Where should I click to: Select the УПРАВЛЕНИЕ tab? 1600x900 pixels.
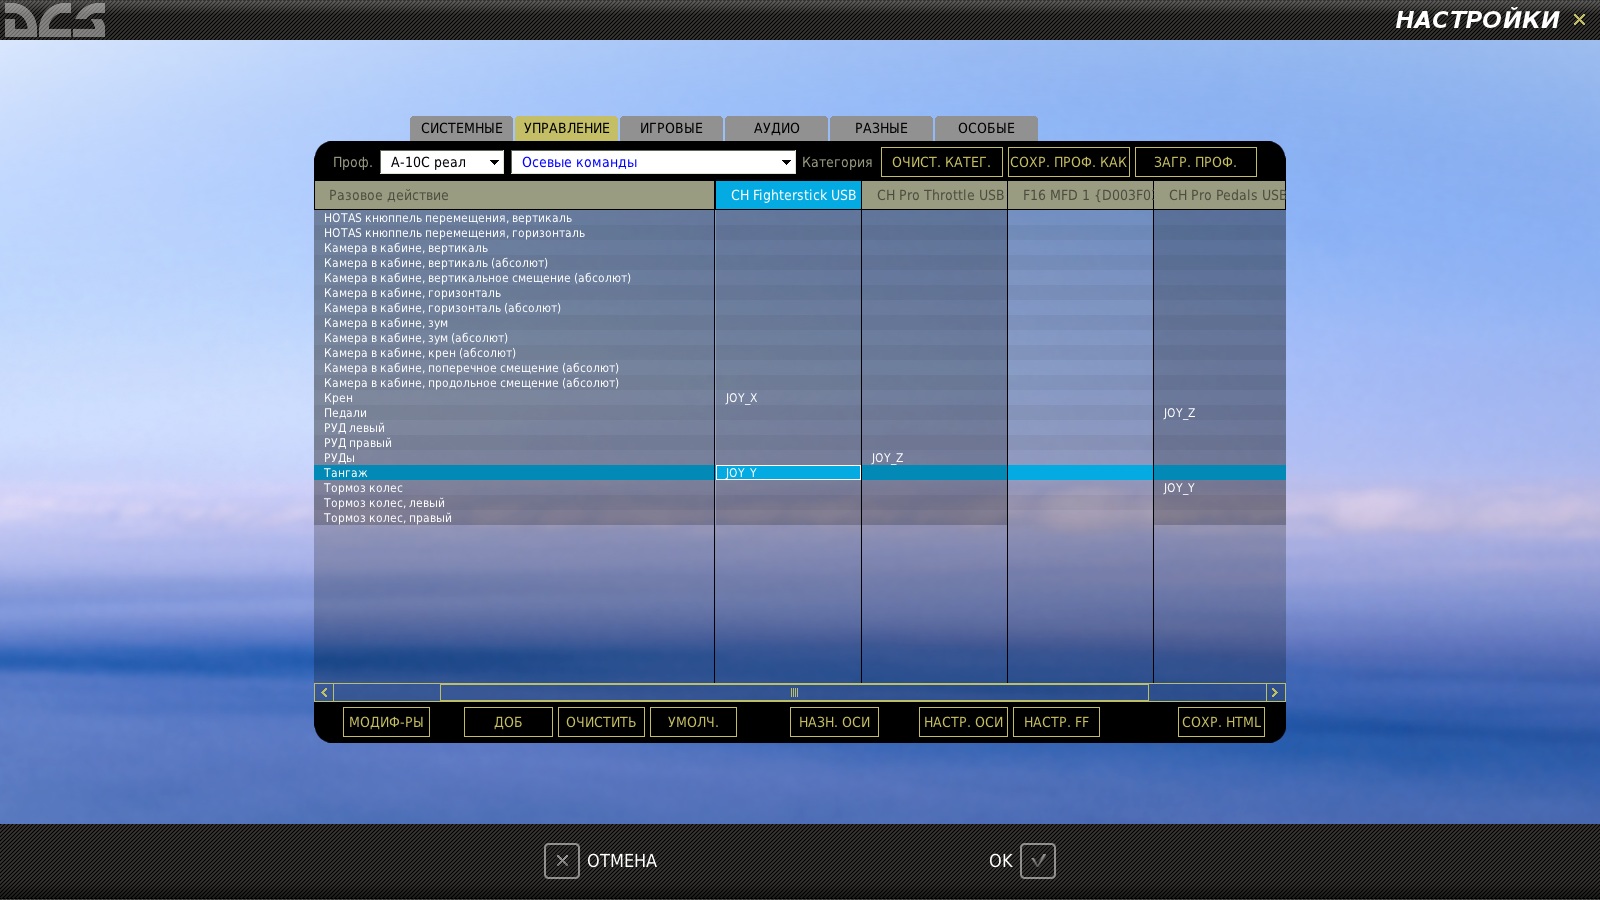pyautogui.click(x=566, y=128)
